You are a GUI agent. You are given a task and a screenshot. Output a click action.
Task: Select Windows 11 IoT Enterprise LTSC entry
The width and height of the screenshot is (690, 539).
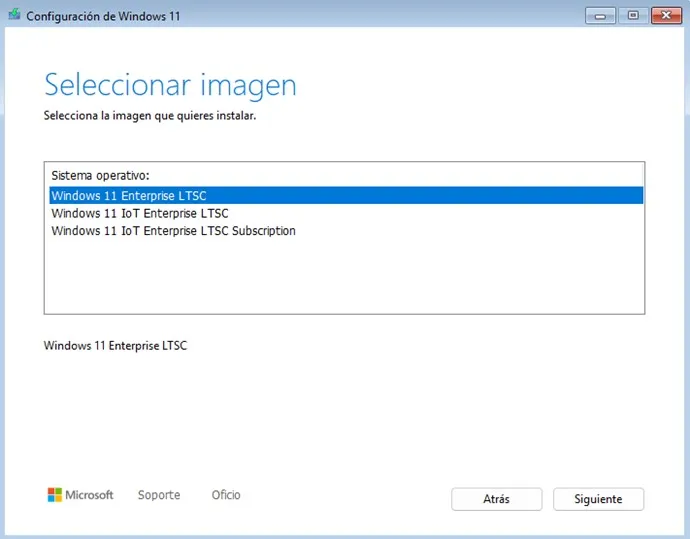[x=346, y=213]
